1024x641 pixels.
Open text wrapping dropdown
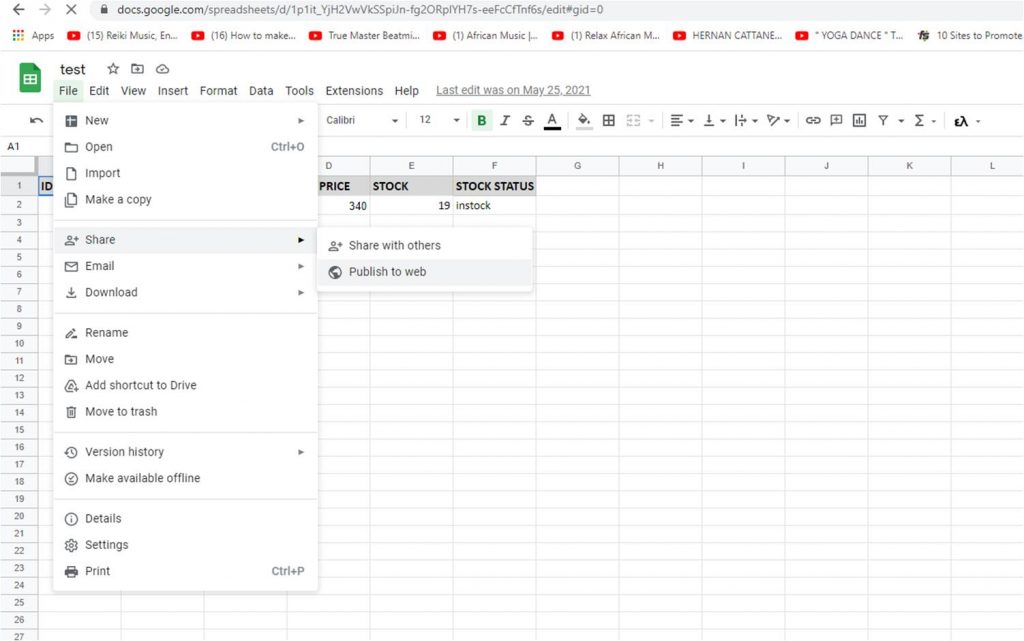point(746,120)
